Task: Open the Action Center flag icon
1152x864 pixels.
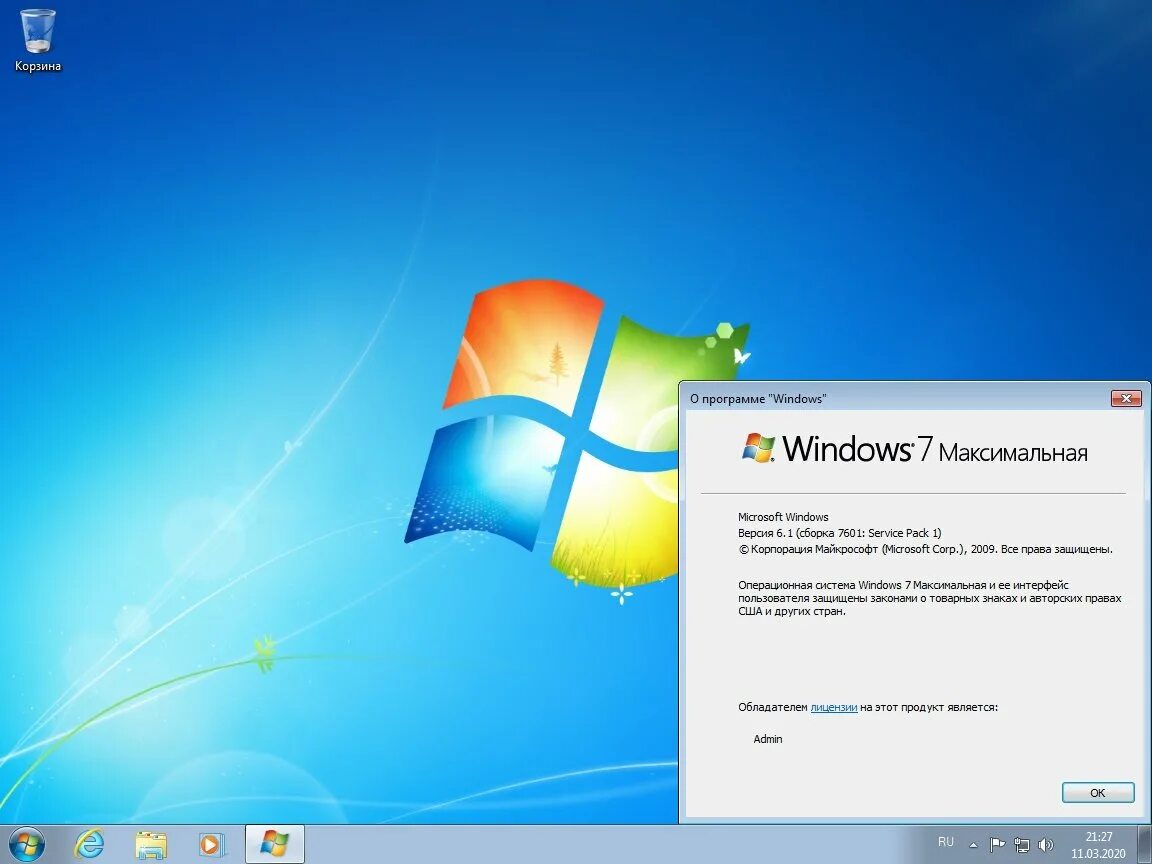Action: pyautogui.click(x=997, y=845)
